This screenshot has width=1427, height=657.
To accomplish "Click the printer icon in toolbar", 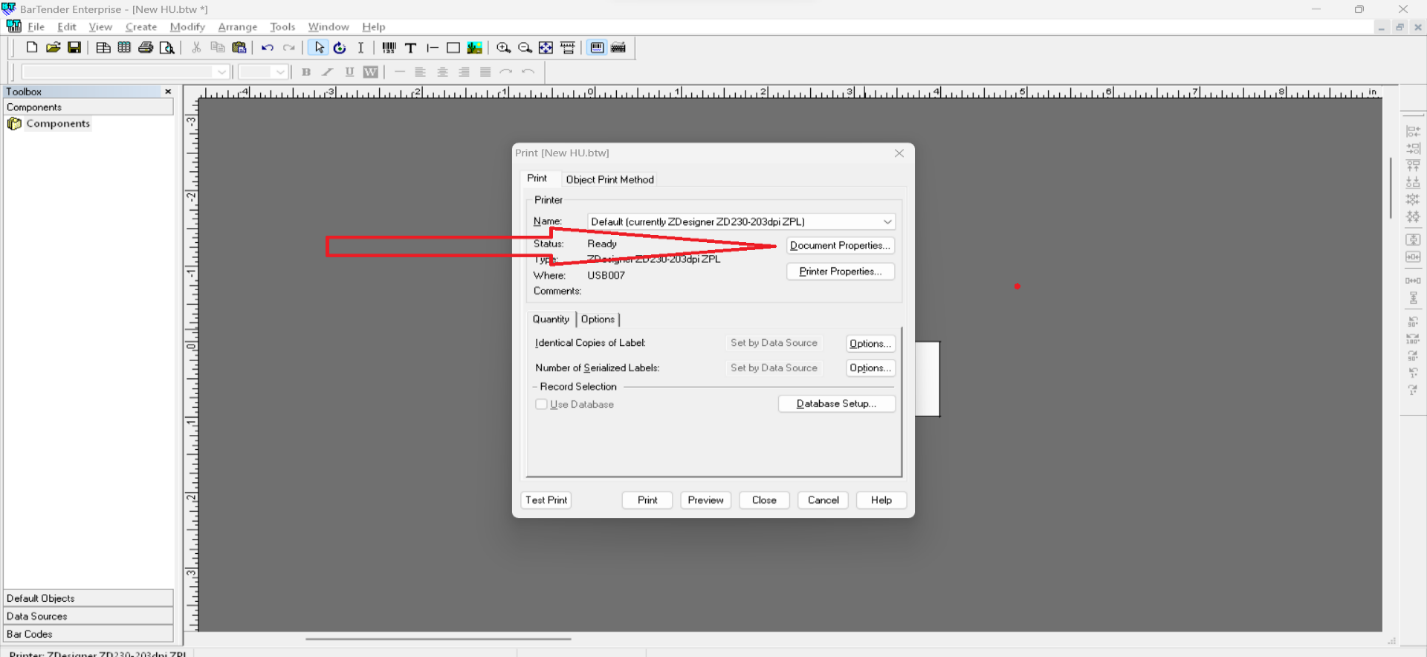I will [146, 47].
